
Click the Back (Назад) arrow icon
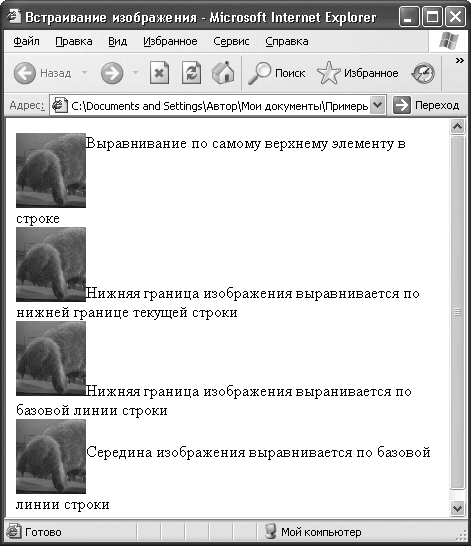pyautogui.click(x=25, y=73)
